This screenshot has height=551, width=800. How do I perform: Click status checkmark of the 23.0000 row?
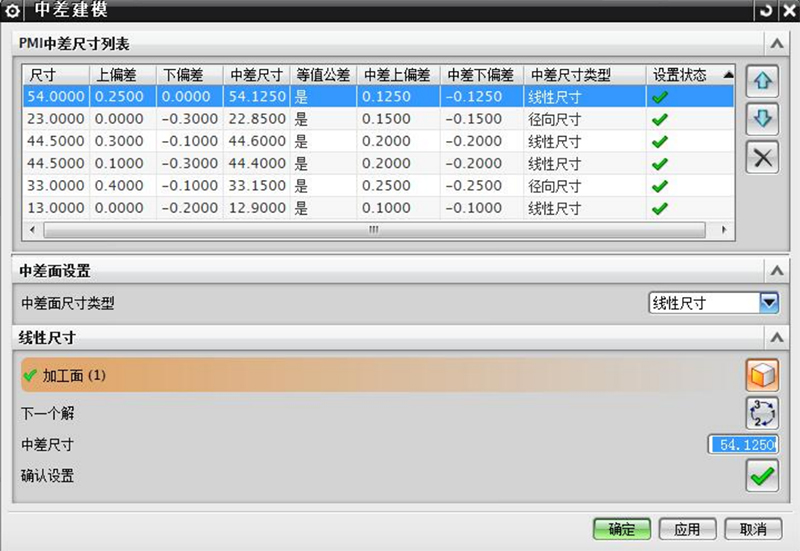(659, 119)
